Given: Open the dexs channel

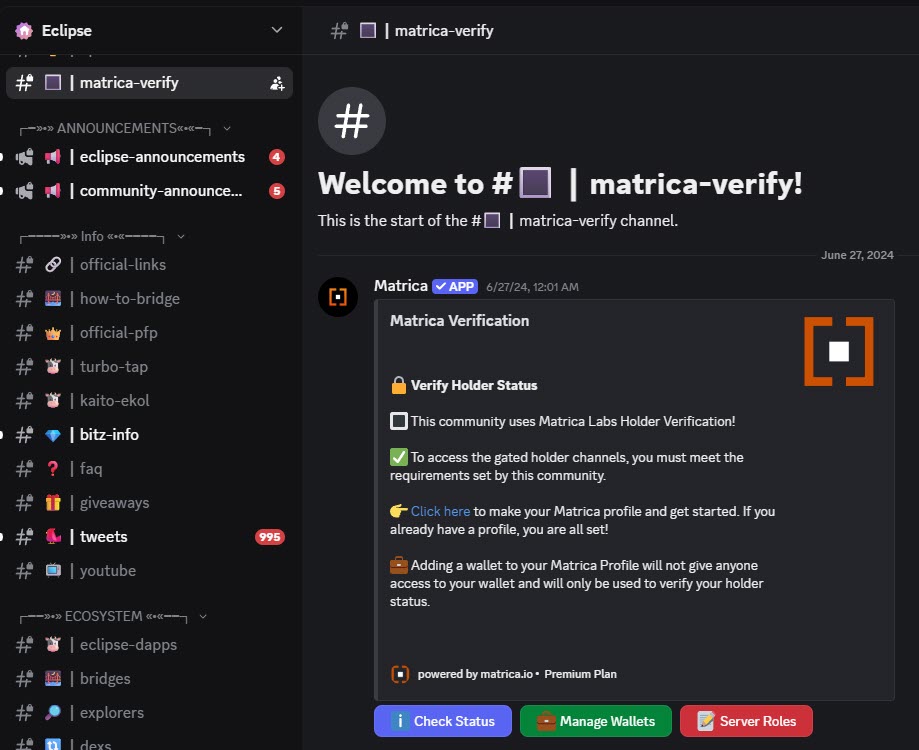Looking at the screenshot, I should [x=149, y=743].
